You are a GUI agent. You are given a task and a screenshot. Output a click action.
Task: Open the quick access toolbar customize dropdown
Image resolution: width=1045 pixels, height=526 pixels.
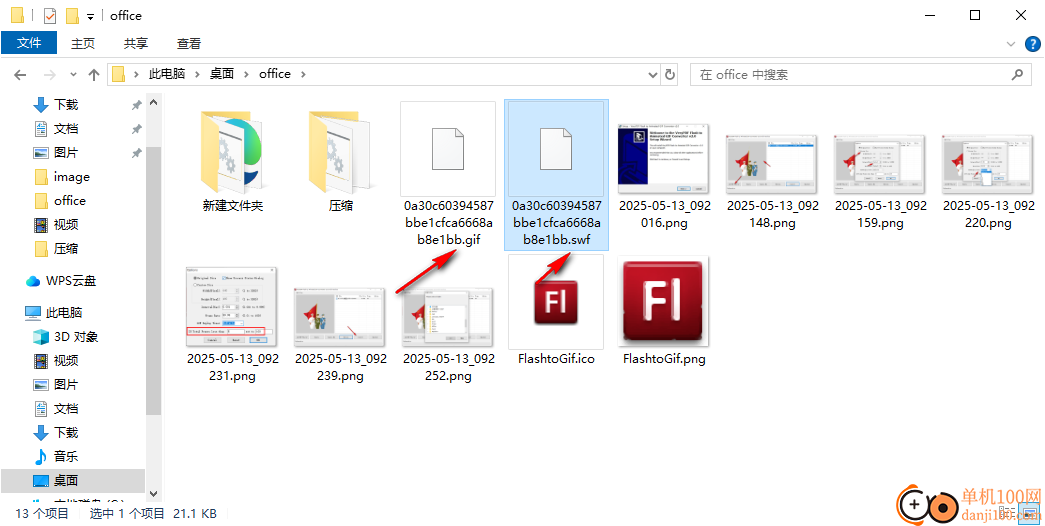click(x=90, y=16)
